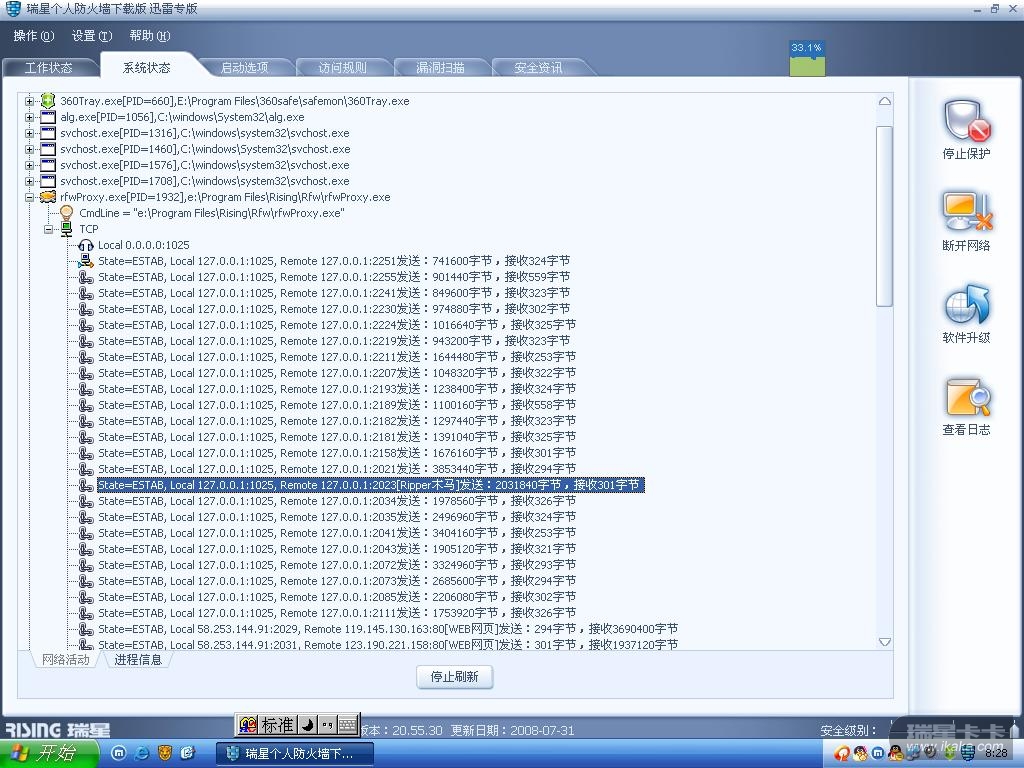
Task: Switch to the 安全资讯 tab
Action: (x=538, y=67)
